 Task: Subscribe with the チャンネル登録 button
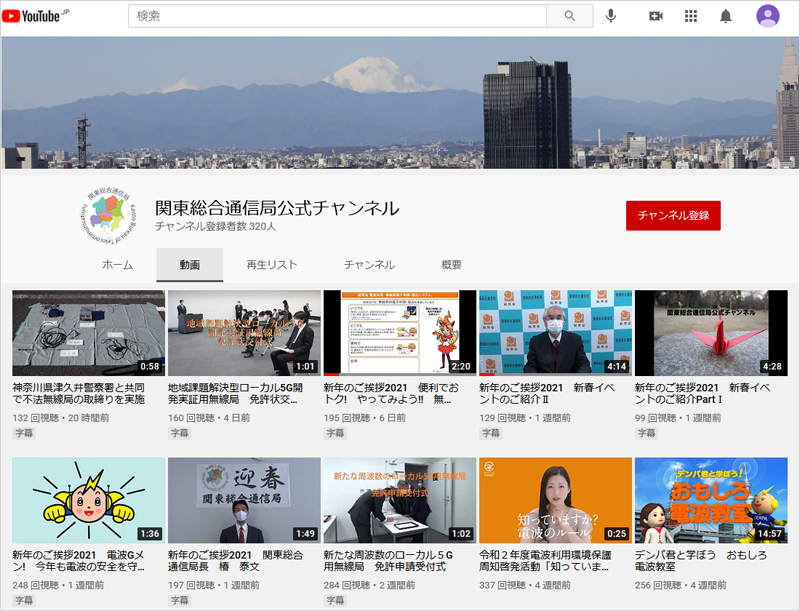pyautogui.click(x=673, y=215)
